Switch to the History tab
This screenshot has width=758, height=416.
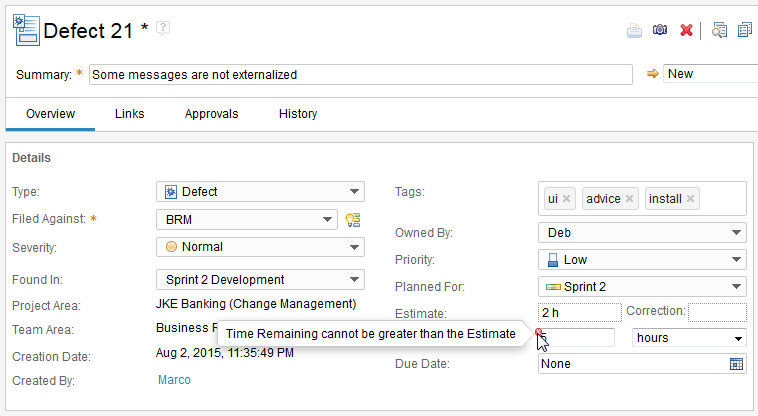point(298,114)
